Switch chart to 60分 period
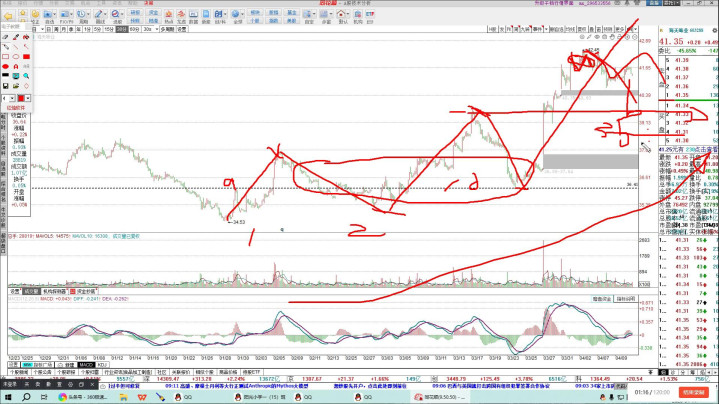Viewport: 719px width, 404px height. tap(134, 29)
